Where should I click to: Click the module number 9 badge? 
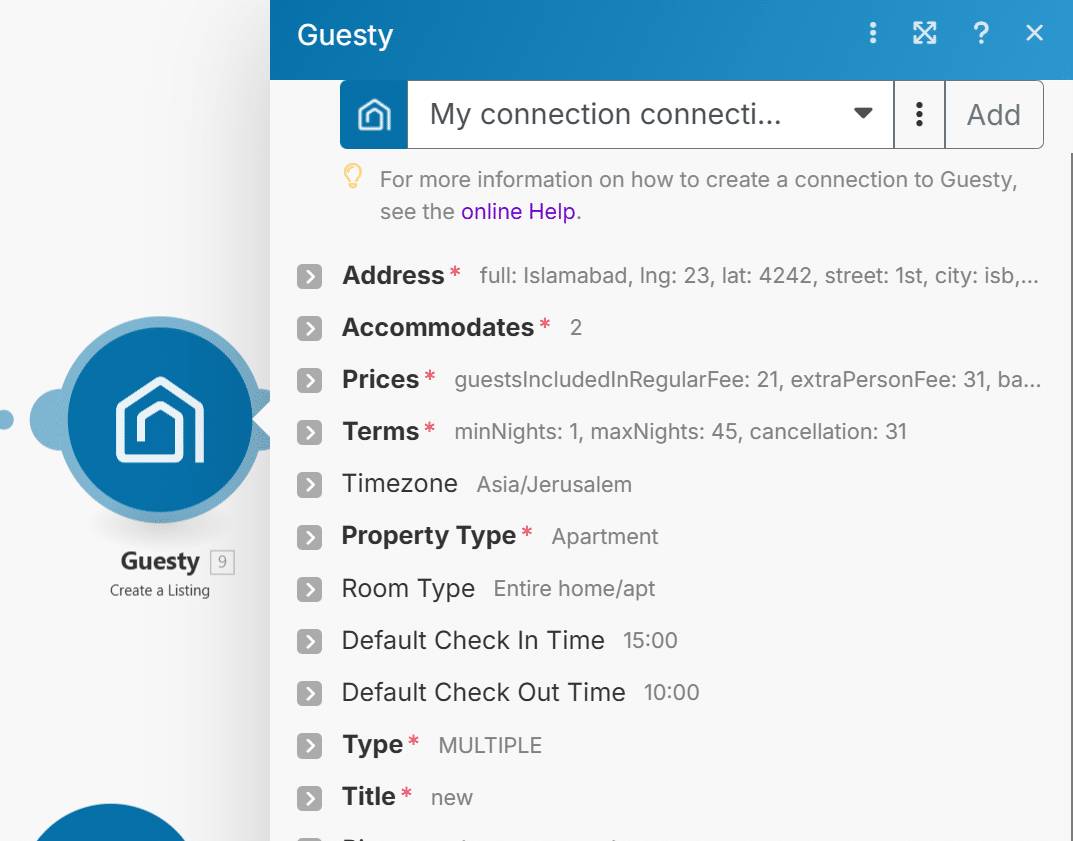223,563
